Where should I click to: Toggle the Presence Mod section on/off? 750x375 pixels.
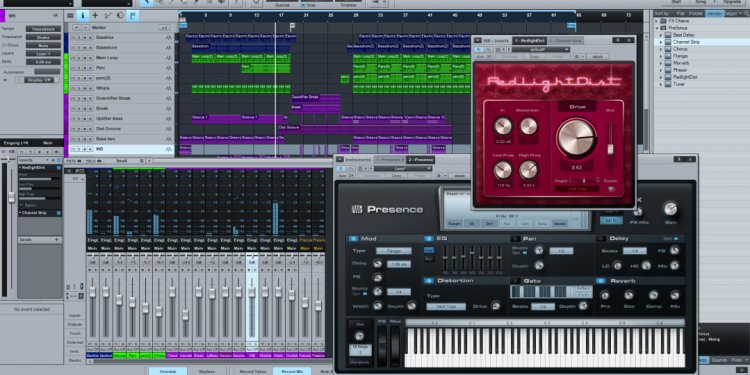pos(353,239)
